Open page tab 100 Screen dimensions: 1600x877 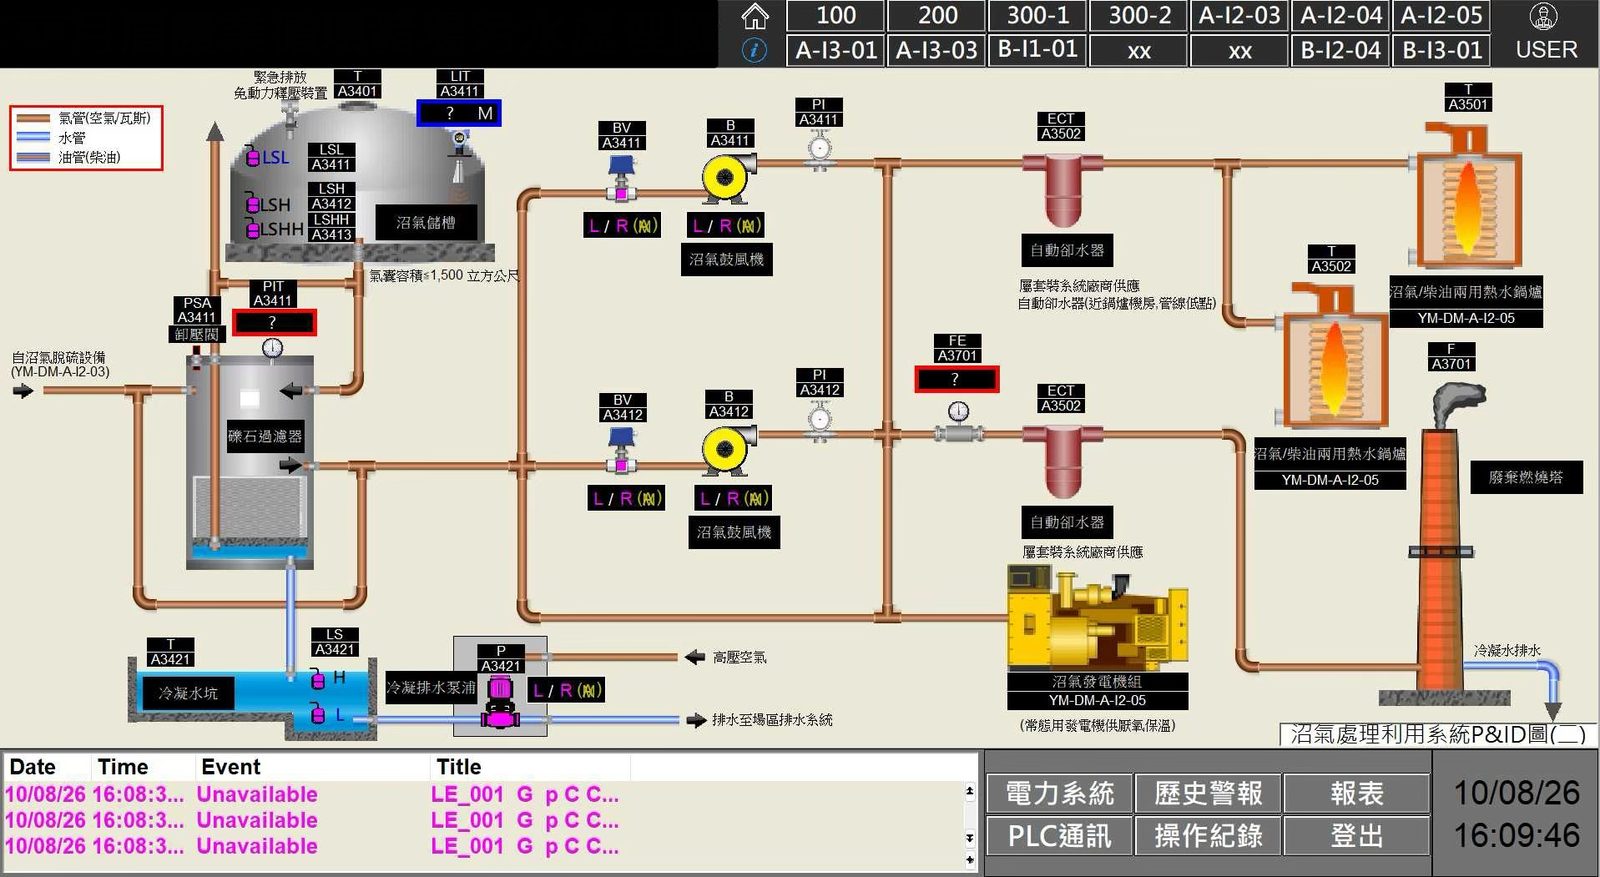point(836,15)
